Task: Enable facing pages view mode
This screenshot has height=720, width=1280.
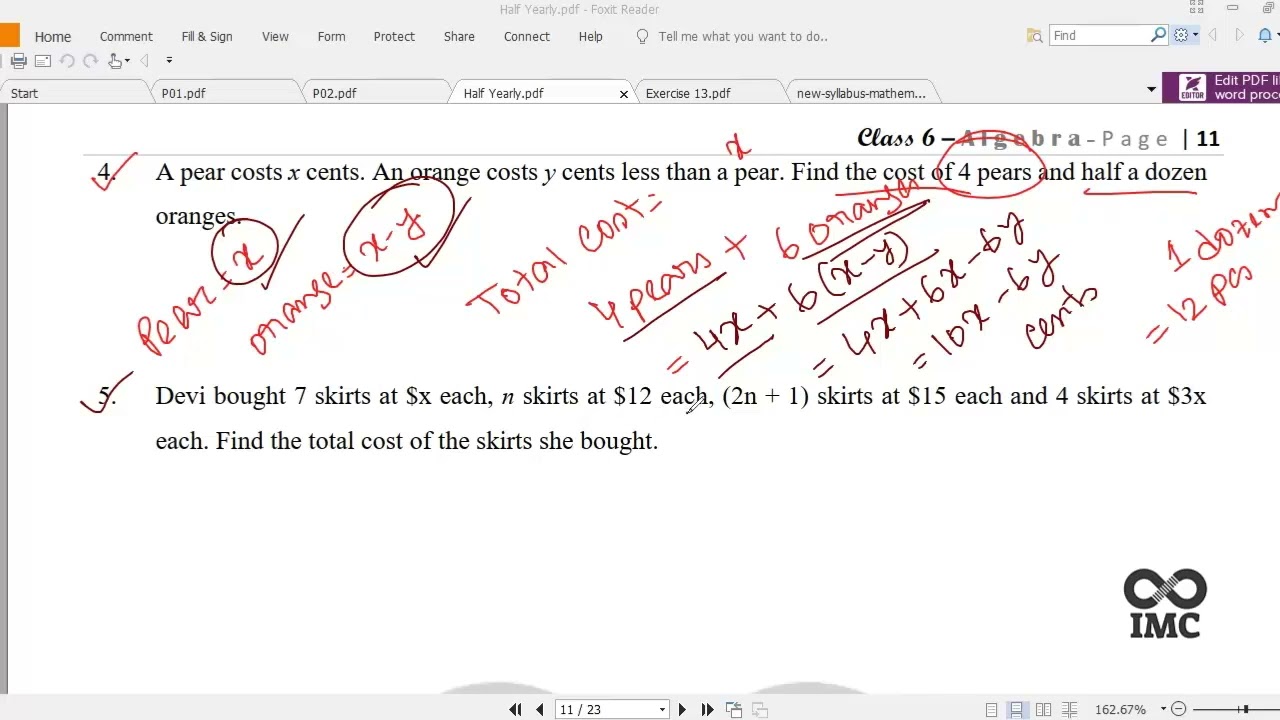Action: (x=1042, y=709)
